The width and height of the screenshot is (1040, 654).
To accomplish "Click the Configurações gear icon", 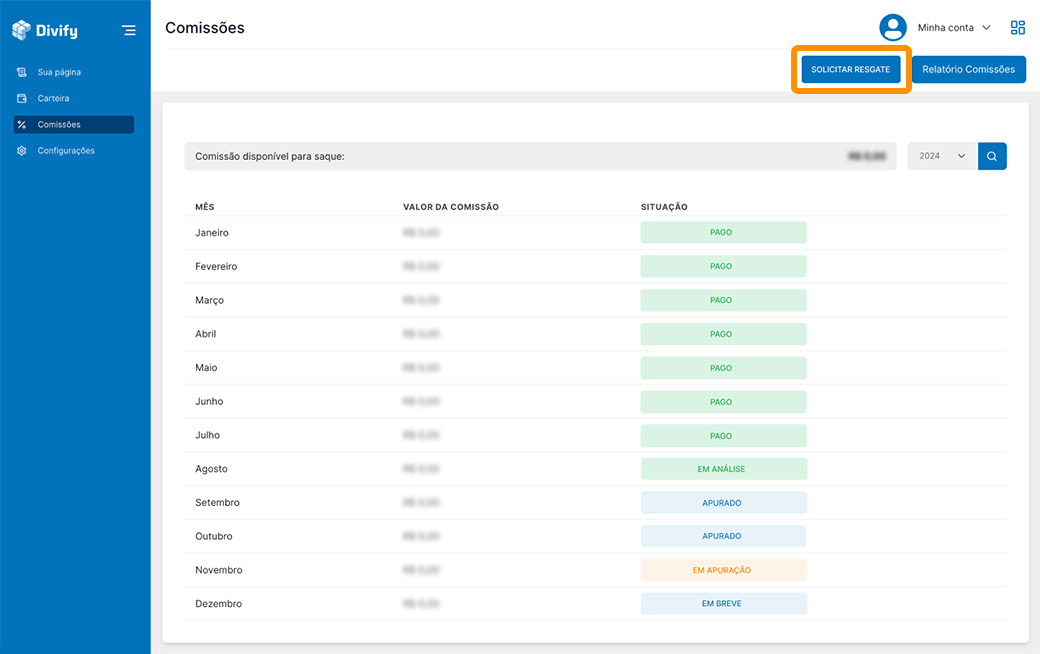I will click(x=22, y=150).
